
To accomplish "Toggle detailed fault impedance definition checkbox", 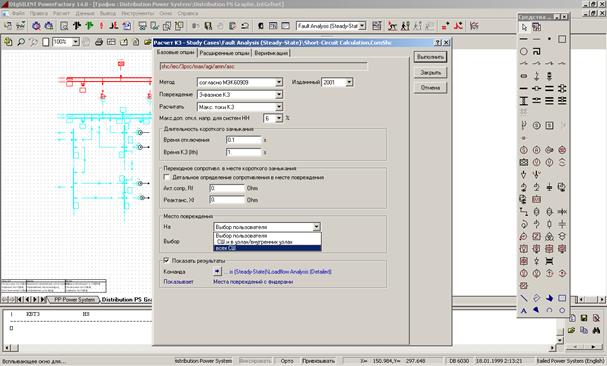I will pyautogui.click(x=167, y=177).
